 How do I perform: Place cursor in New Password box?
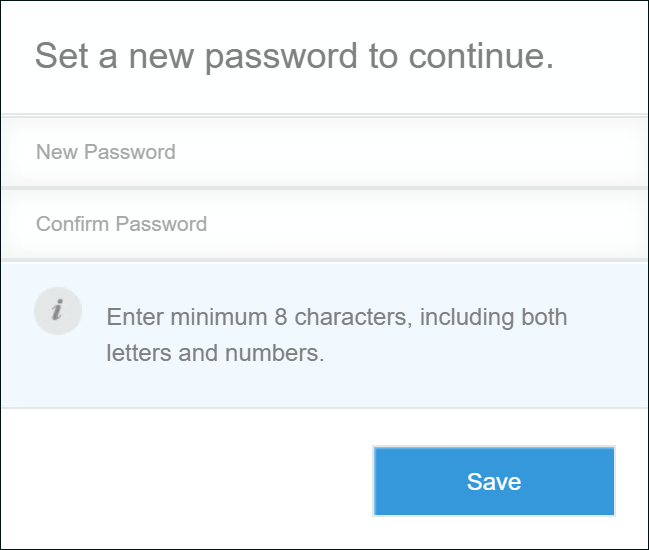324,152
